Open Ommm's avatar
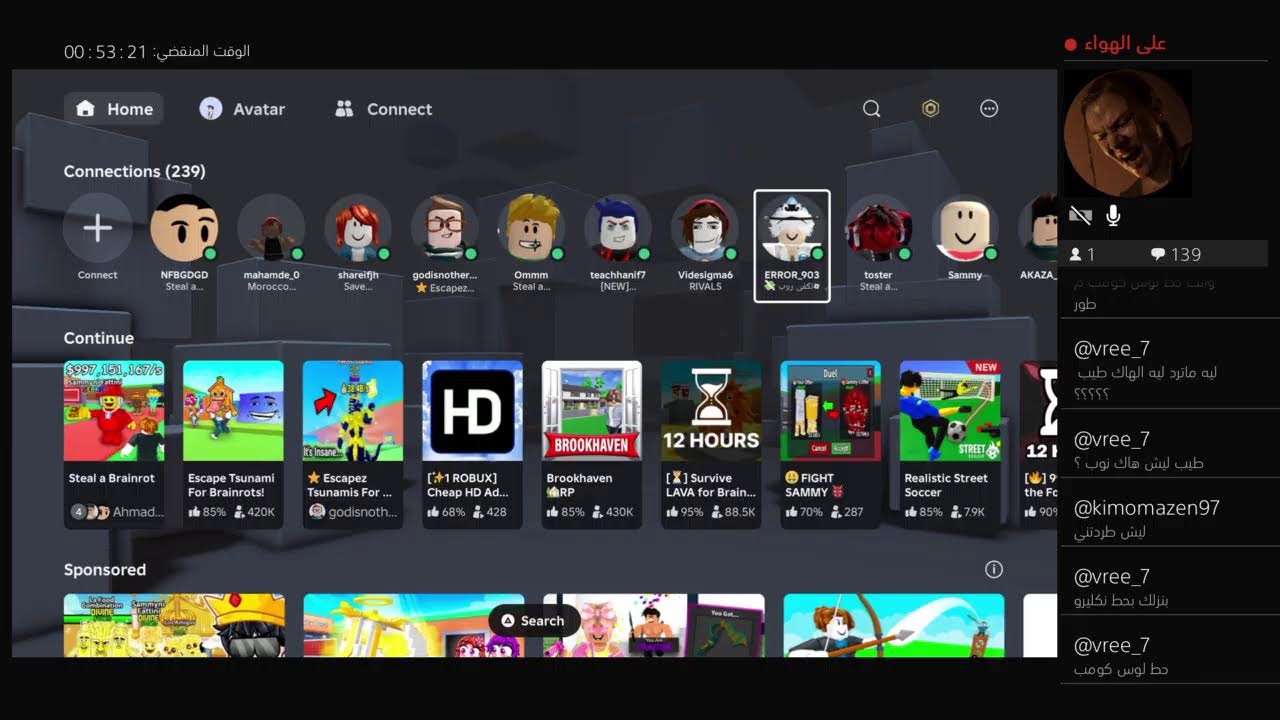1280x720 pixels. (531, 228)
